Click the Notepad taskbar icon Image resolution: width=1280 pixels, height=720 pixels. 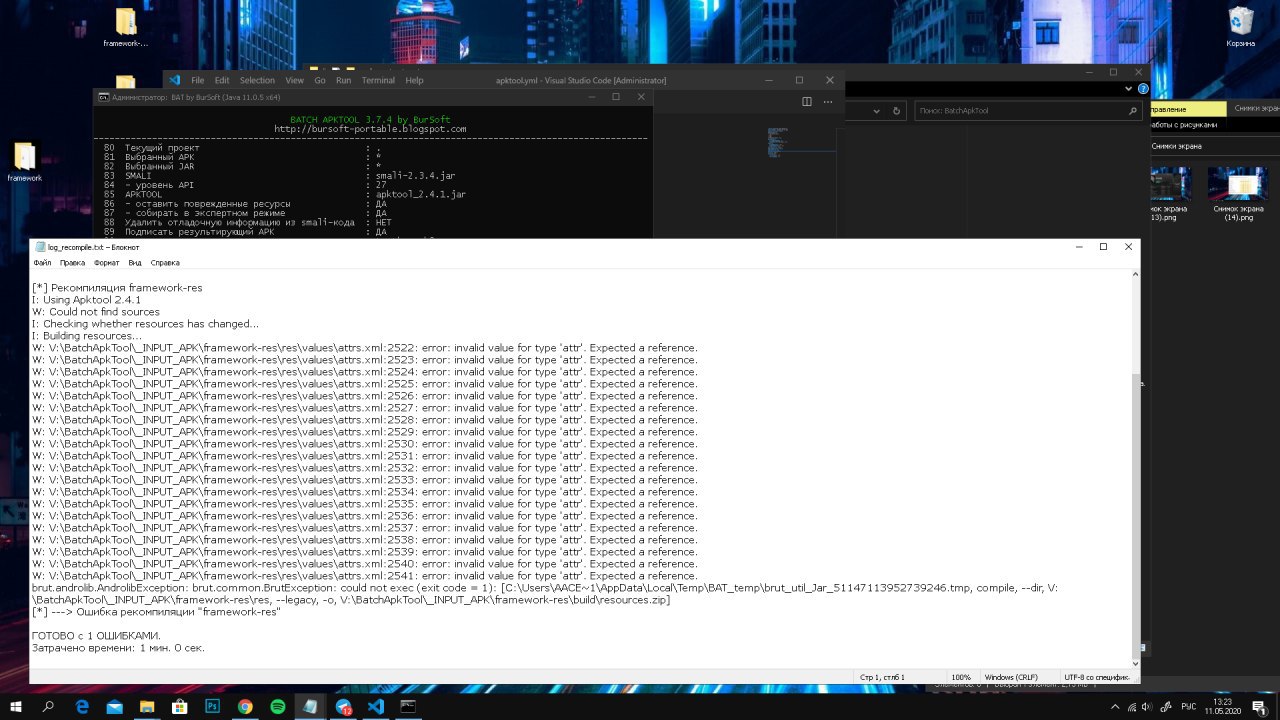[310, 706]
